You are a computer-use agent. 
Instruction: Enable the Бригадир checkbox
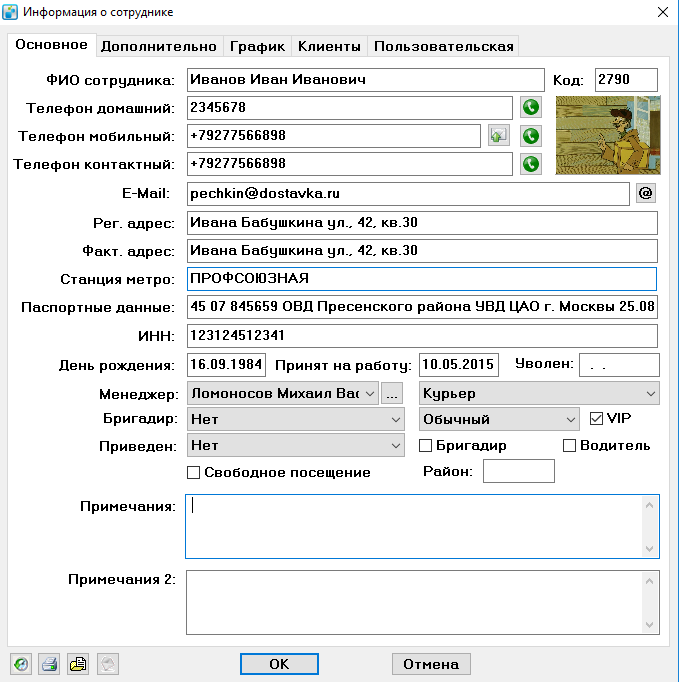pos(425,445)
